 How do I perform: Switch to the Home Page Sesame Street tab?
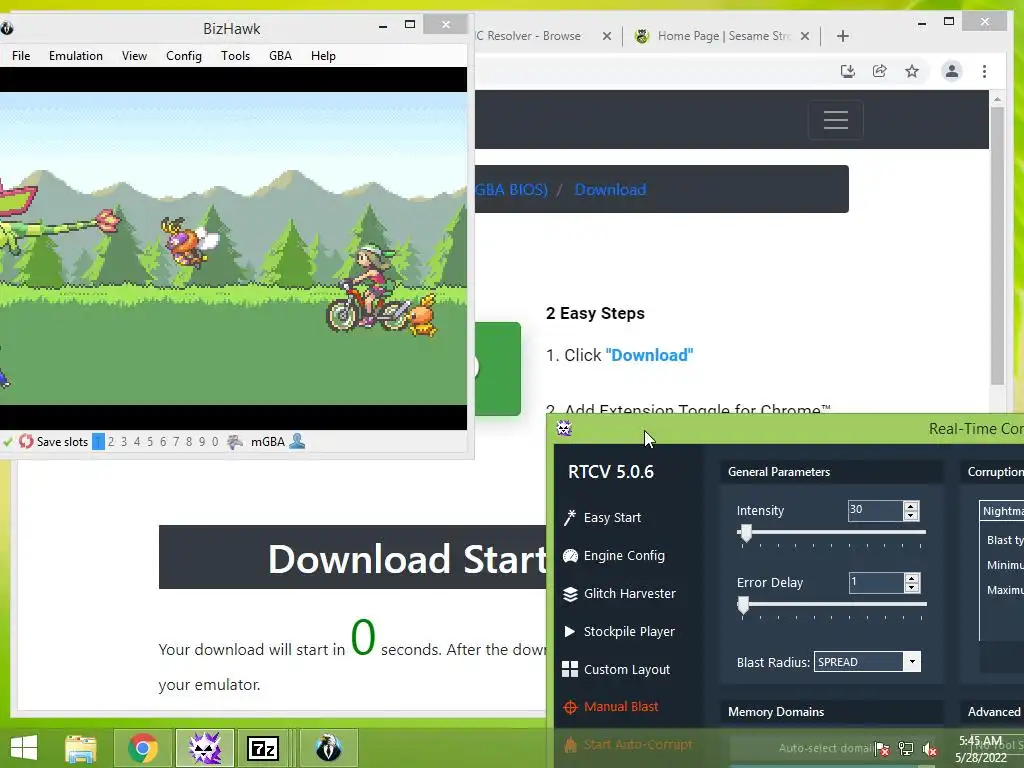[x=724, y=36]
